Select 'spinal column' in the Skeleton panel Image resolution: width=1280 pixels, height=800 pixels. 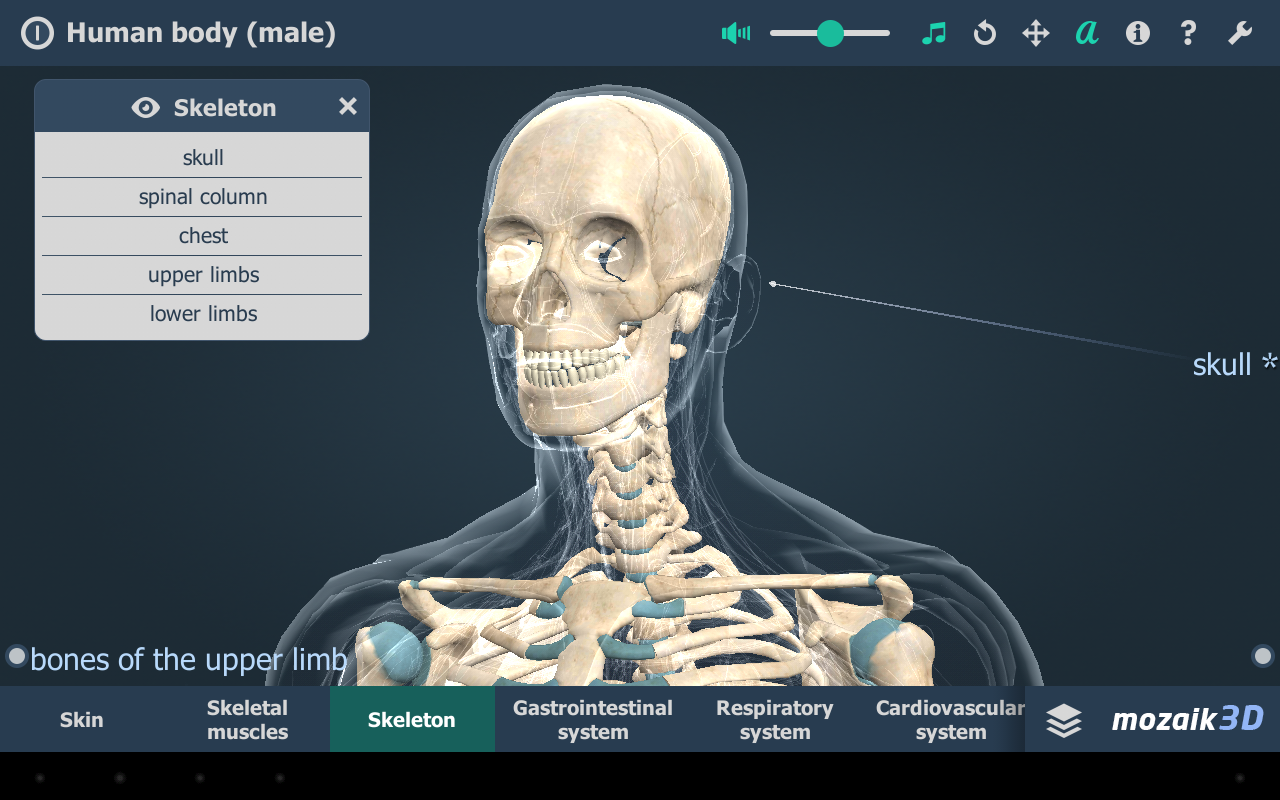click(202, 196)
